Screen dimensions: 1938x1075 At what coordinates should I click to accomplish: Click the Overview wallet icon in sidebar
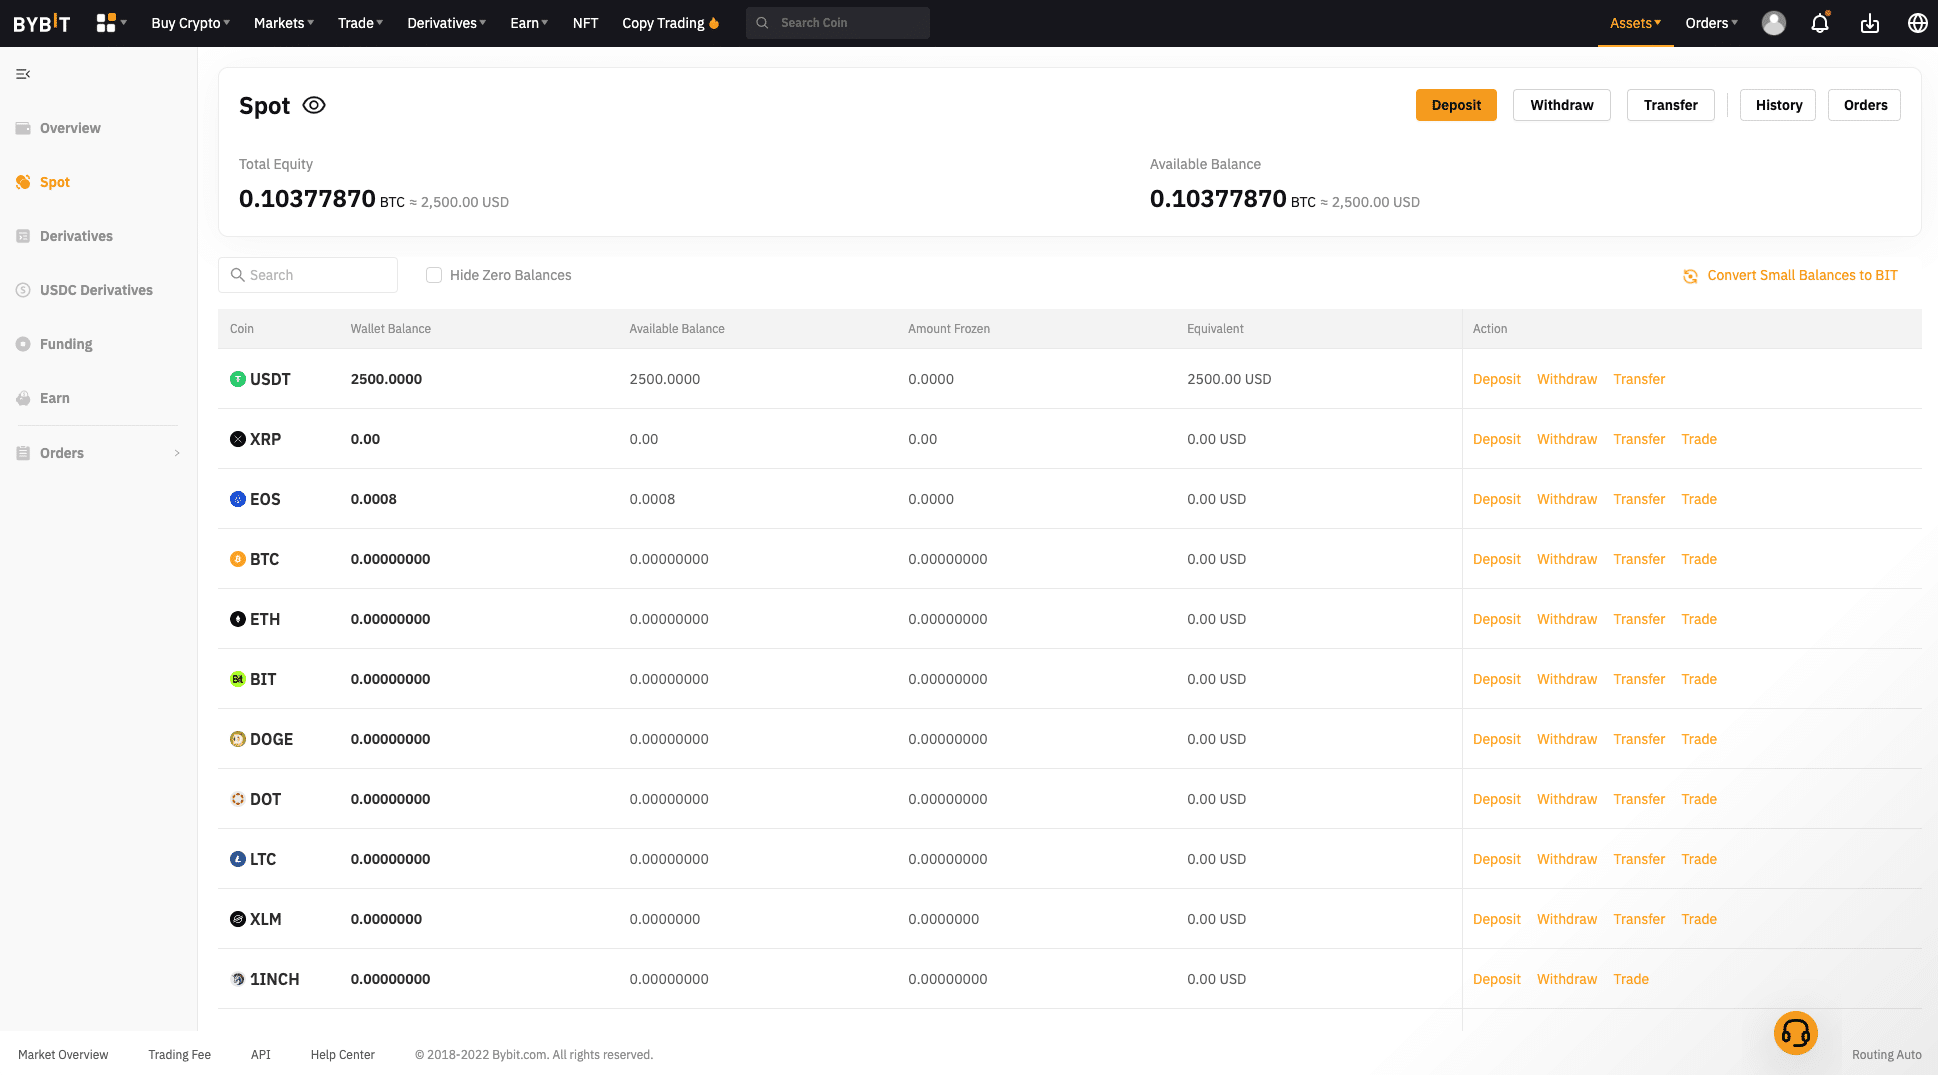(x=23, y=128)
